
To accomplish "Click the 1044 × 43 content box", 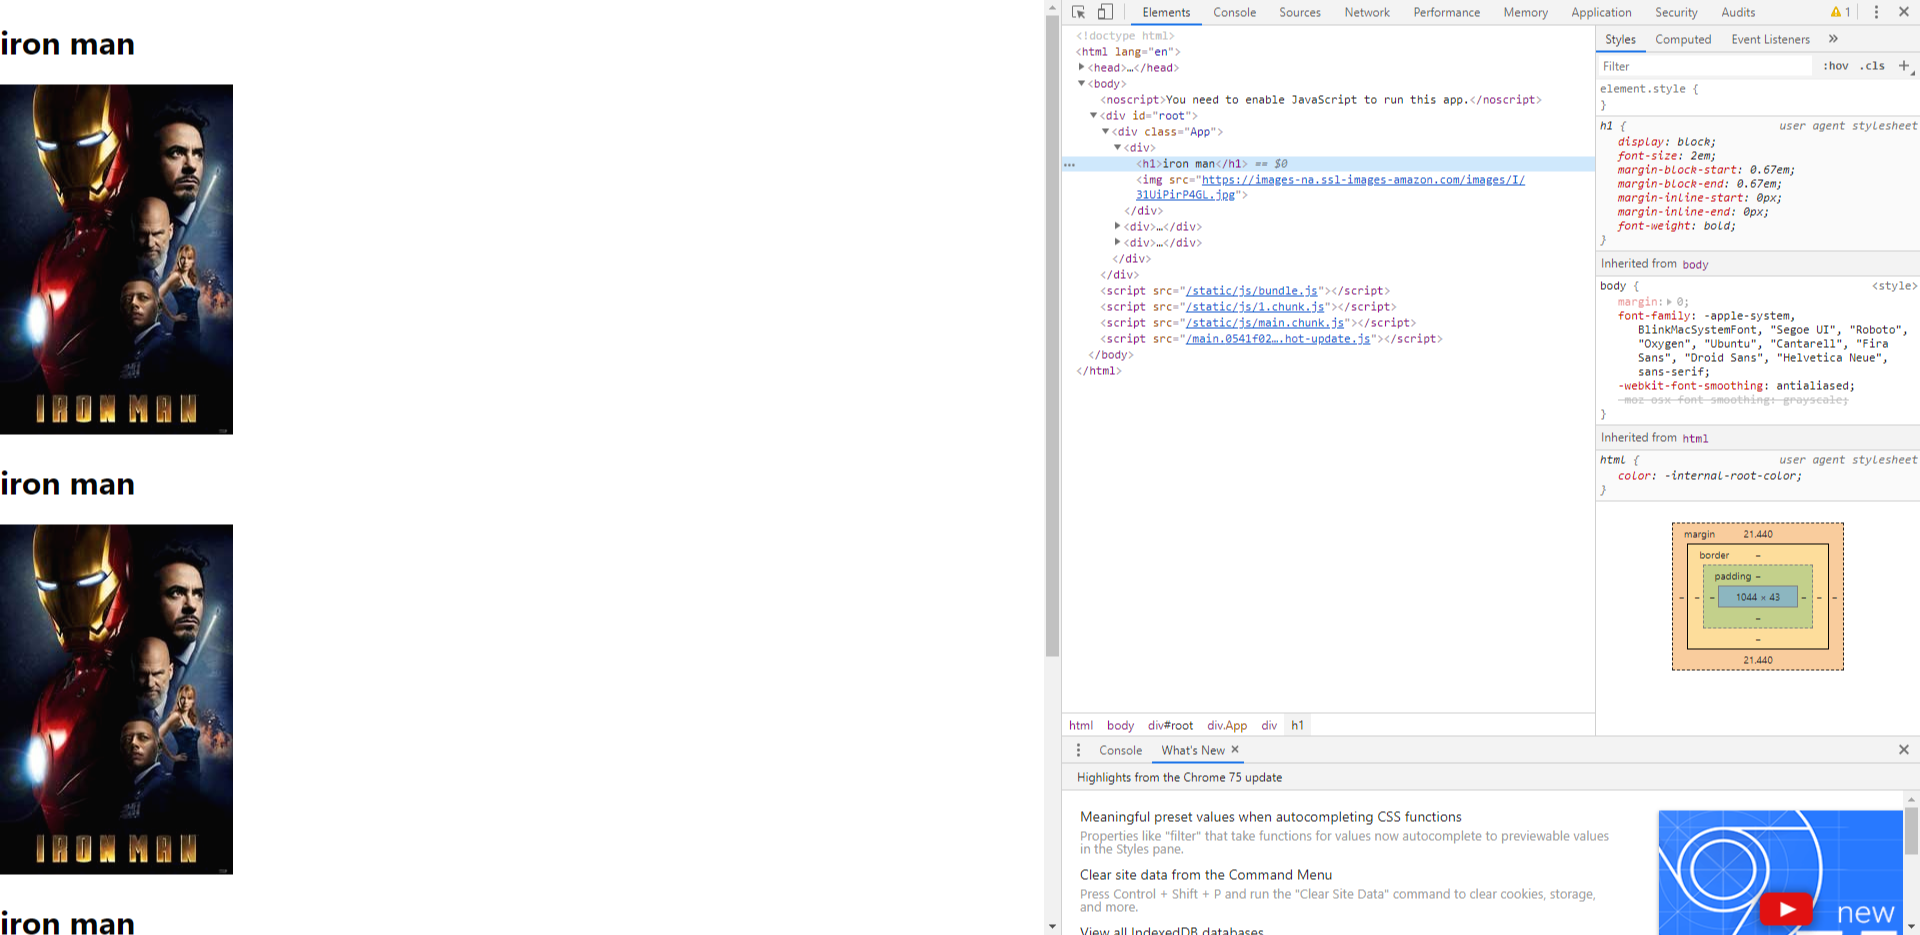I will (1757, 597).
